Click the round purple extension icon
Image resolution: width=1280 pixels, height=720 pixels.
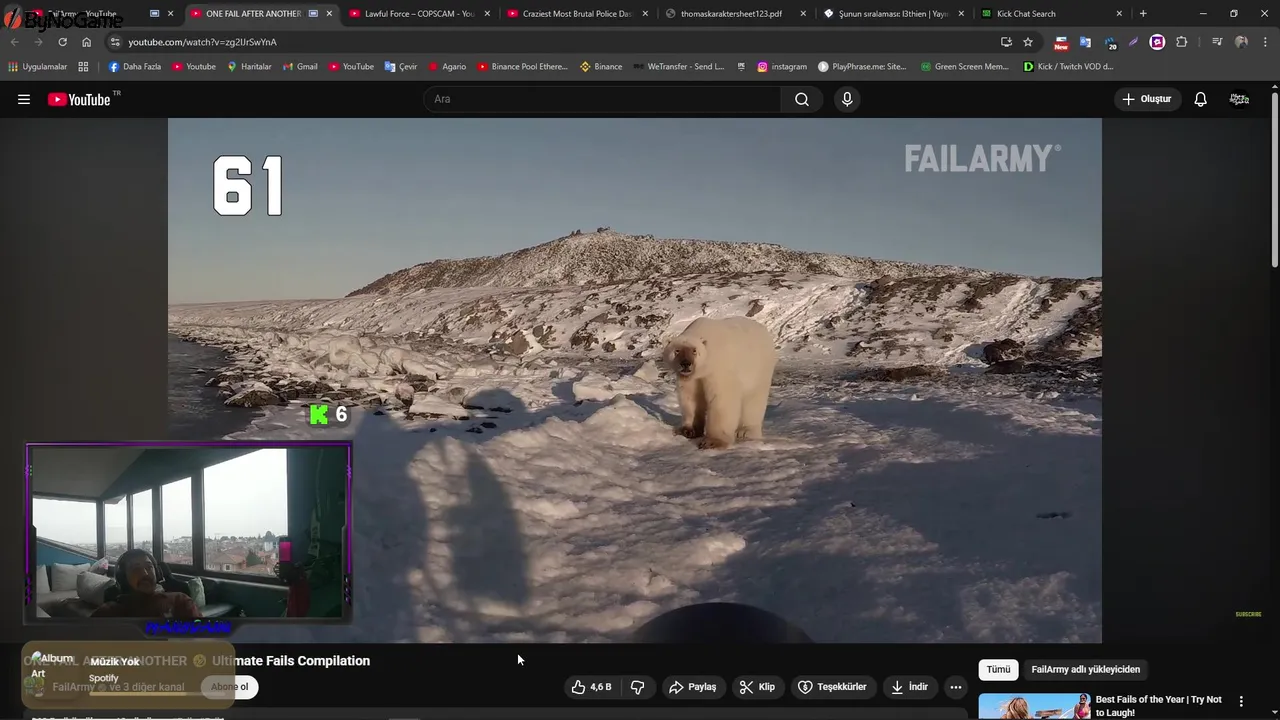coord(1157,42)
